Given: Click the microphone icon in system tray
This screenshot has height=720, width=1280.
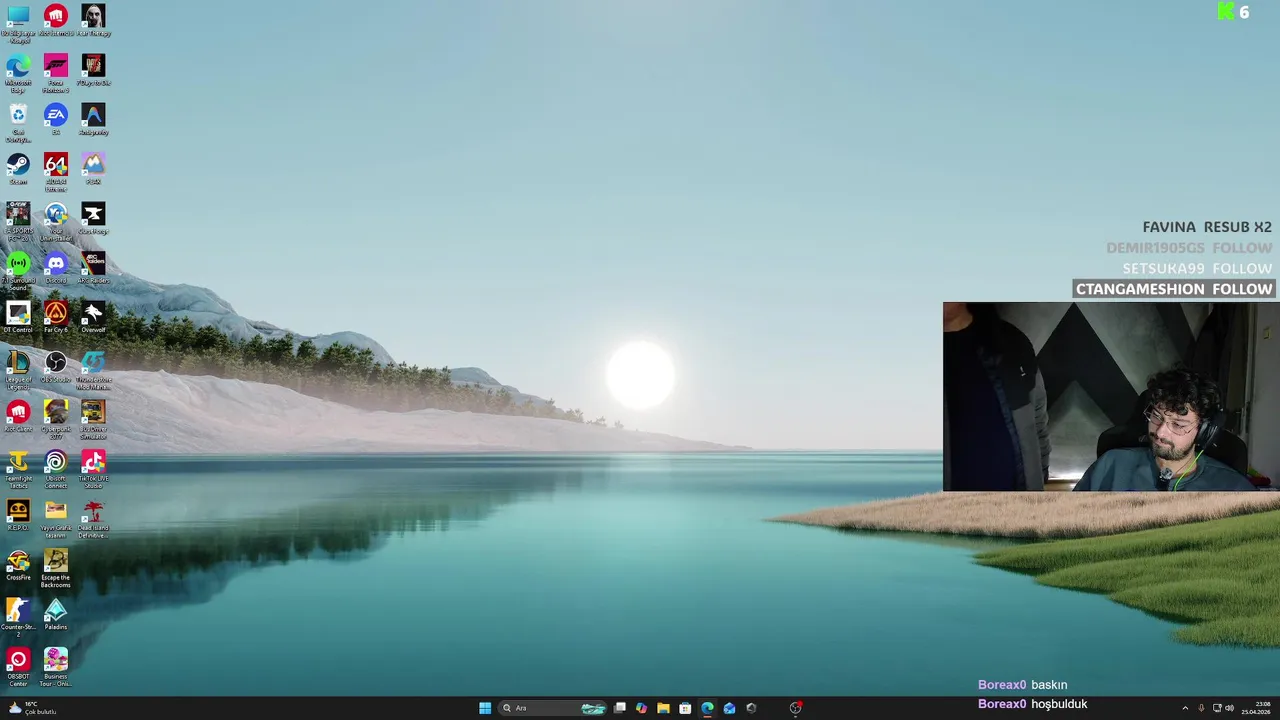Looking at the screenshot, I should [x=1201, y=708].
